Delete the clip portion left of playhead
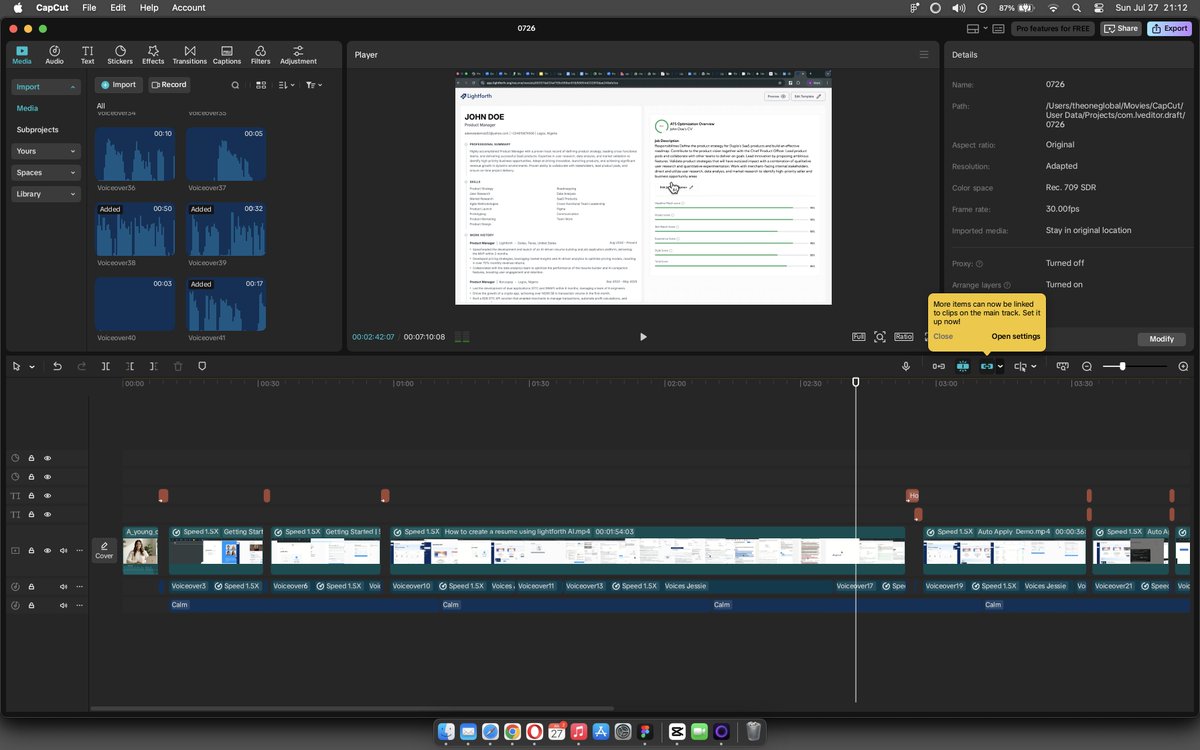 tap(129, 367)
